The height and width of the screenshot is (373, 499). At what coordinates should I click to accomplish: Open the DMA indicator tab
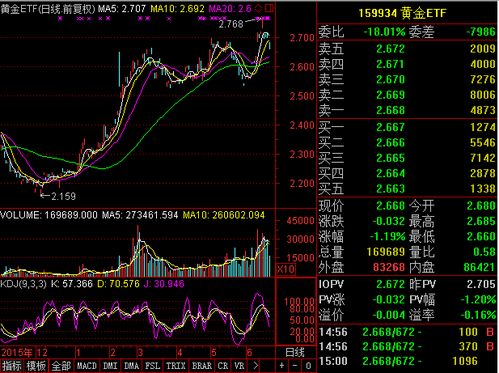(131, 366)
